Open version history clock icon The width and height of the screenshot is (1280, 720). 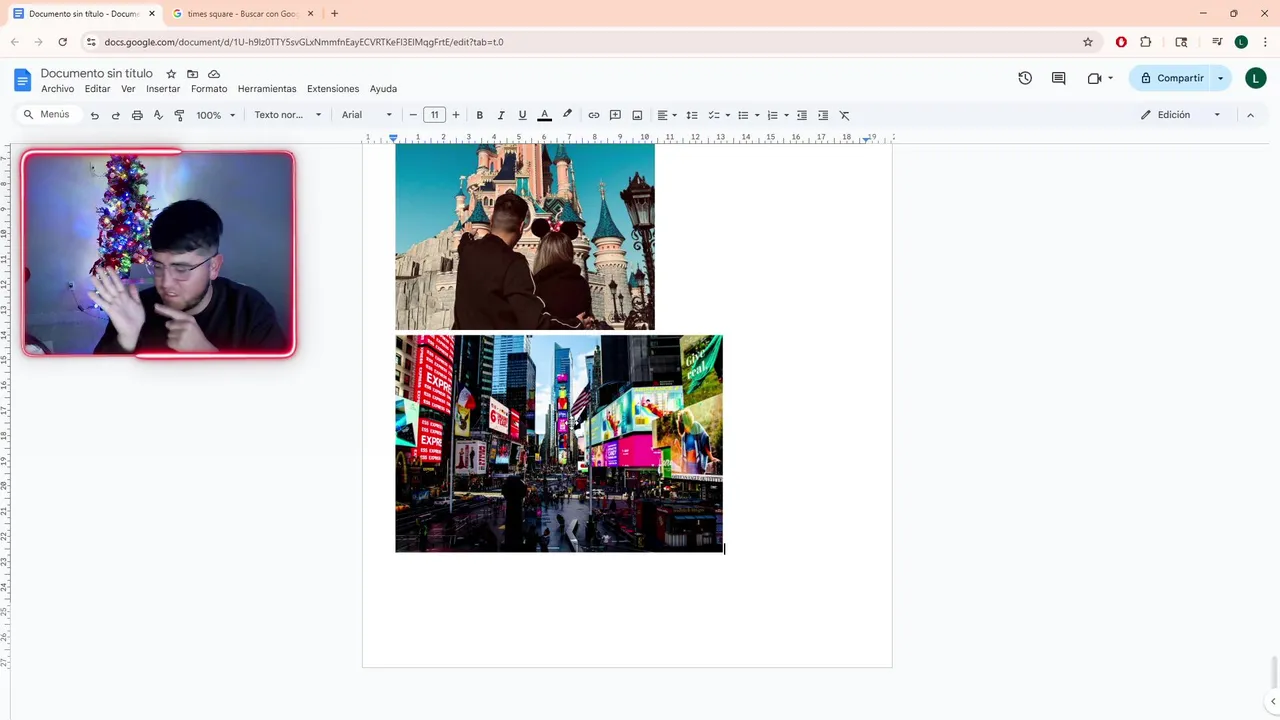1025,78
